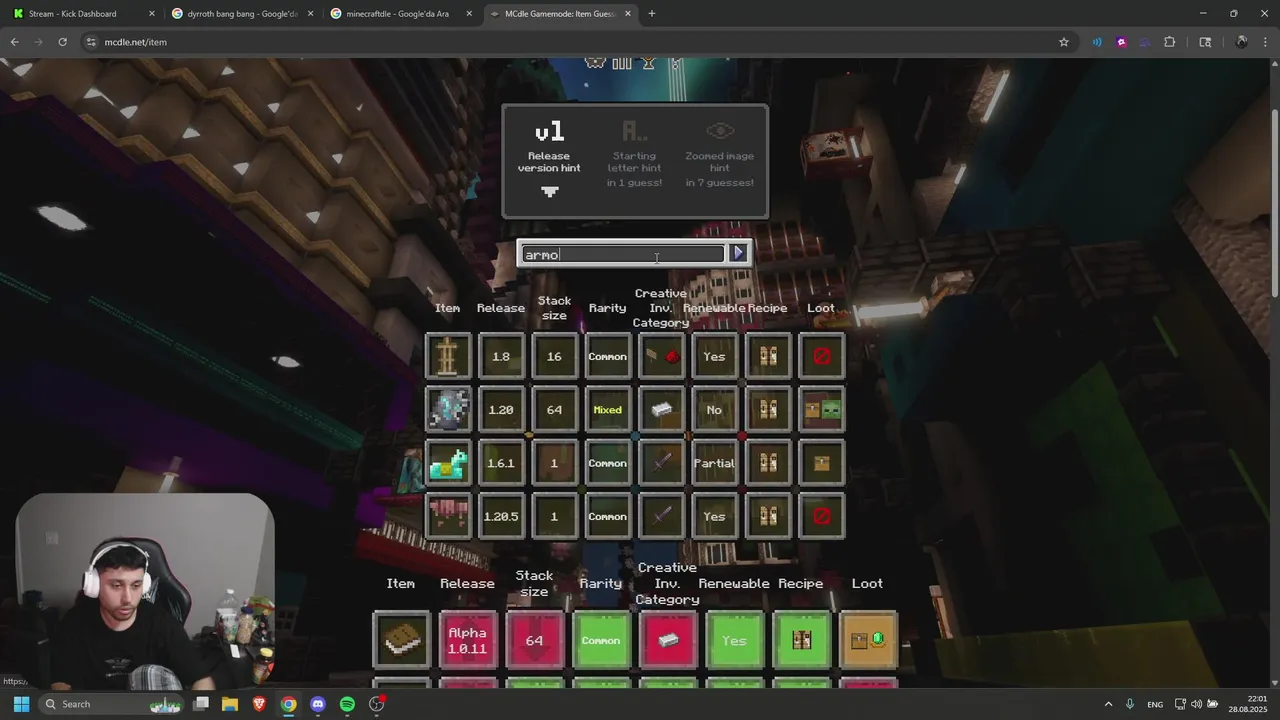This screenshot has width=1280, height=720.
Task: Reload the mcdle.net page
Action: [x=62, y=42]
